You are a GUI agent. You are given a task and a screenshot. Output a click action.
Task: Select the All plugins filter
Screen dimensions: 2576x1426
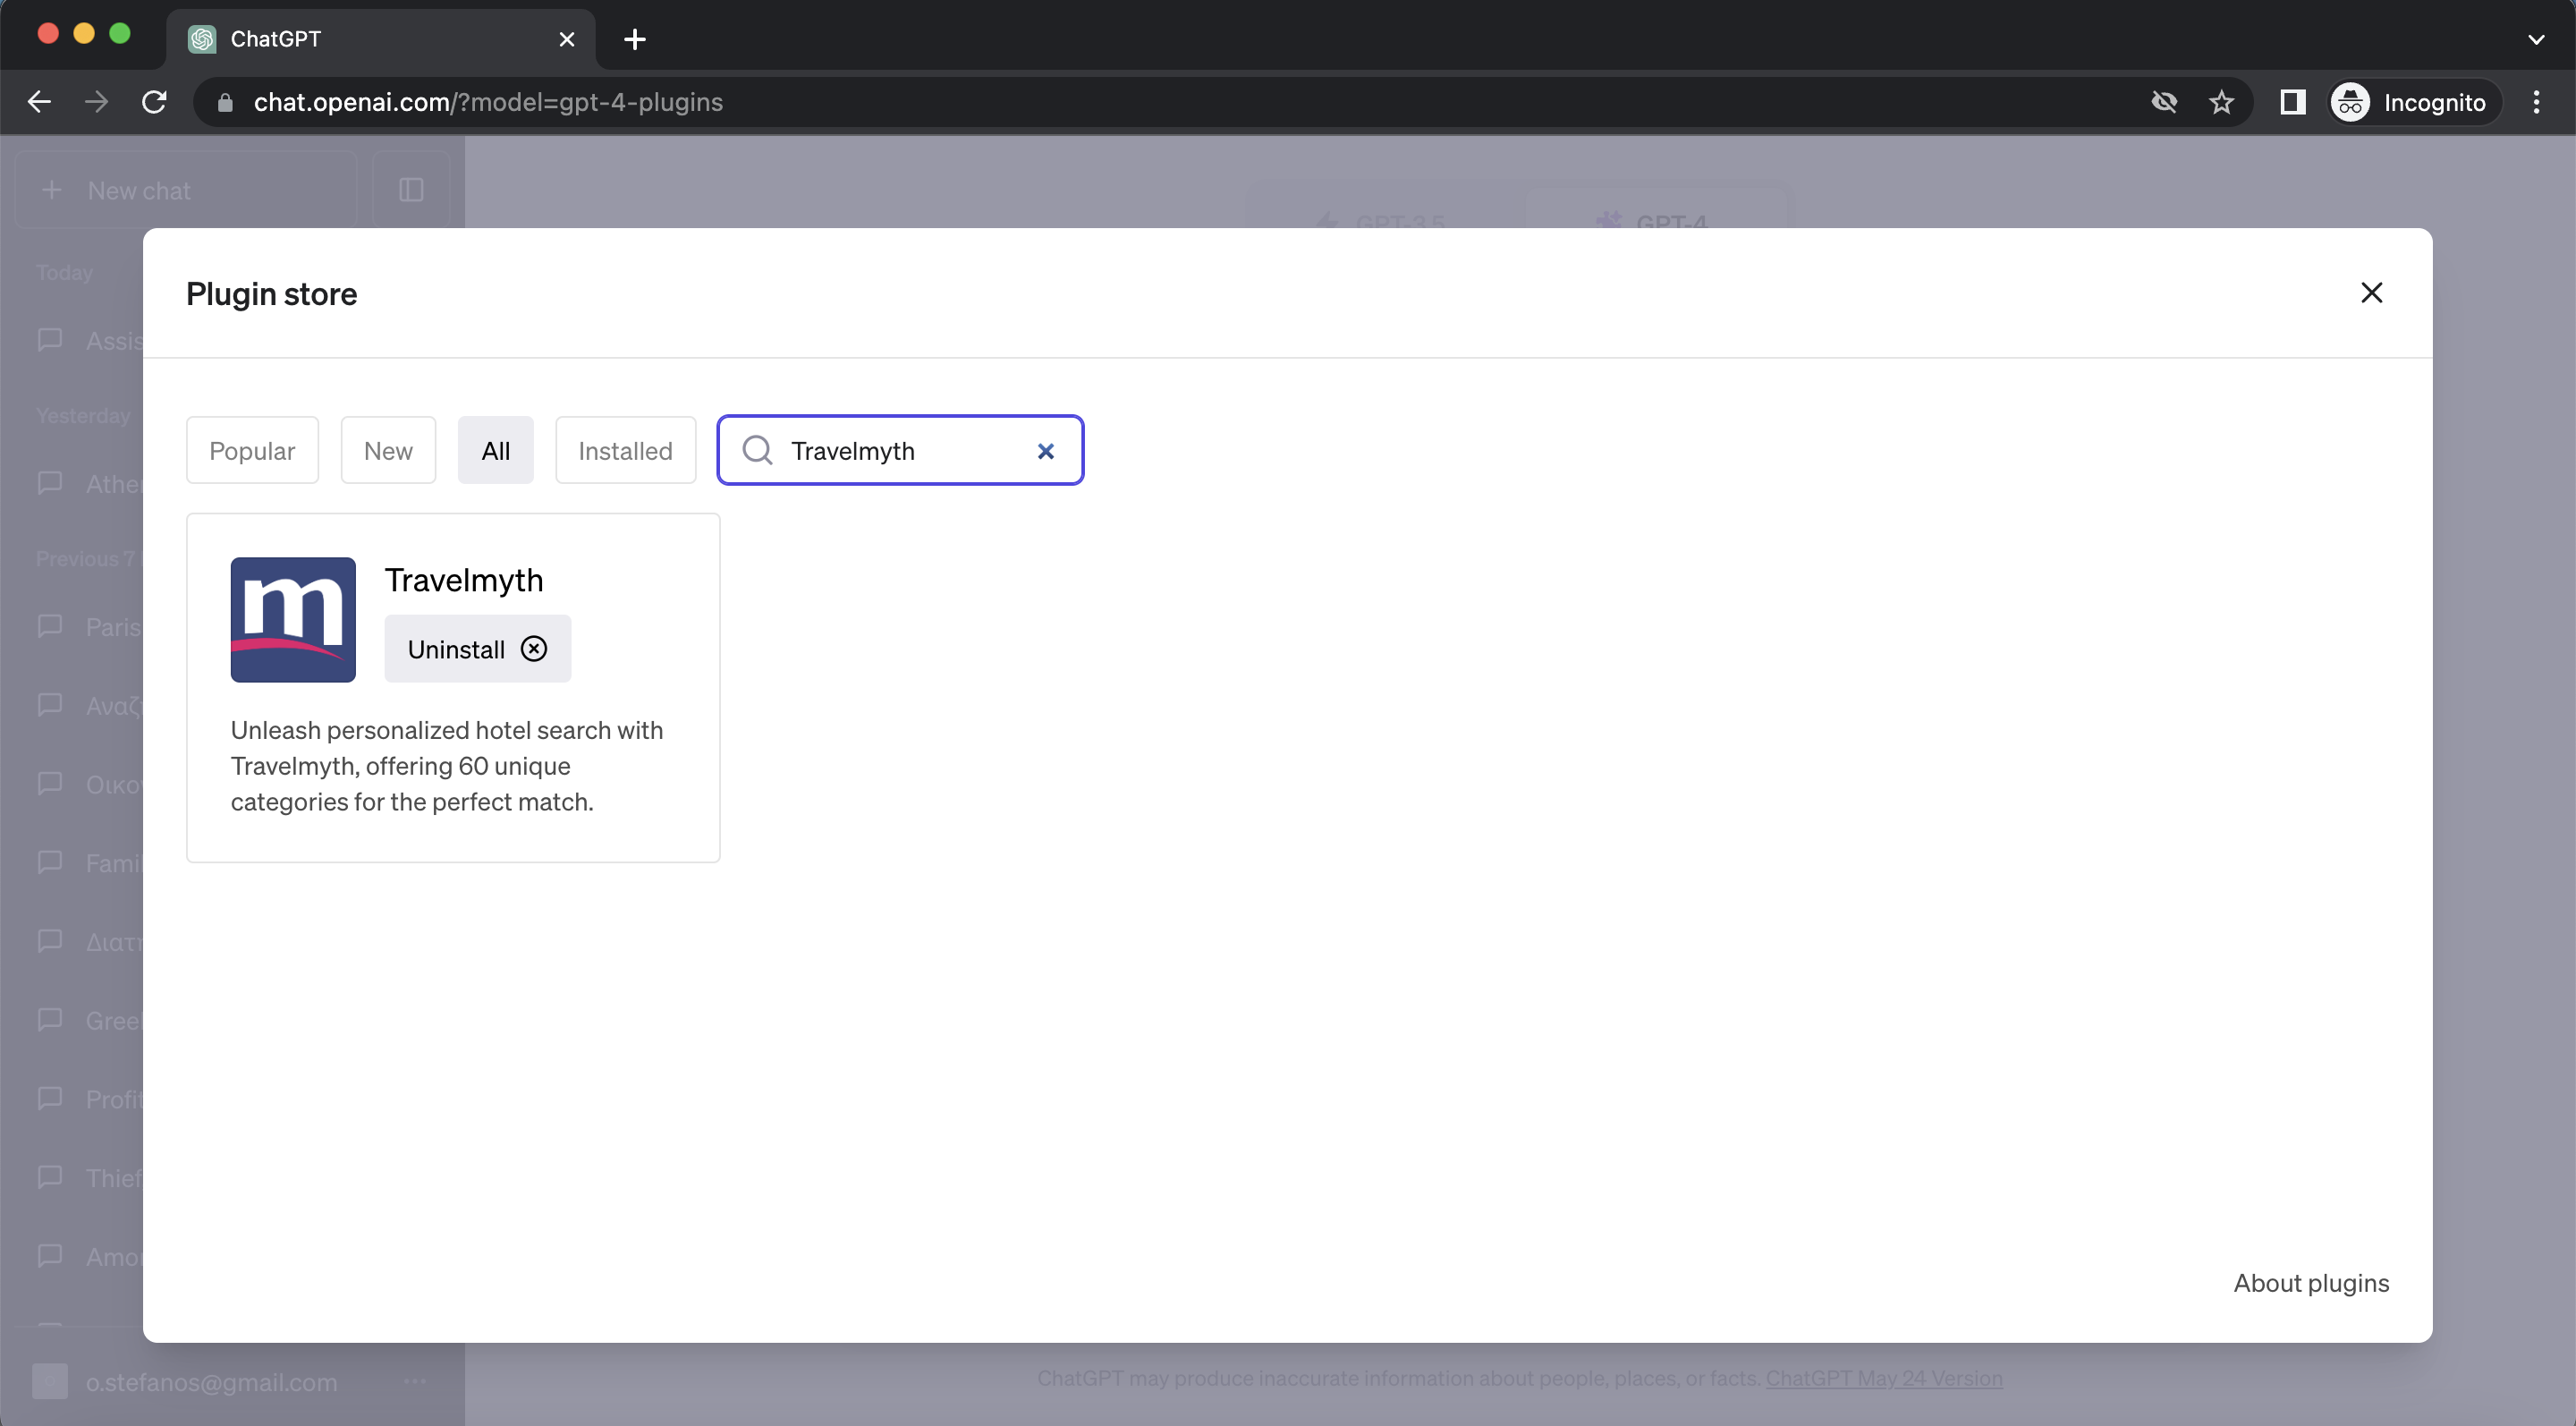(495, 450)
